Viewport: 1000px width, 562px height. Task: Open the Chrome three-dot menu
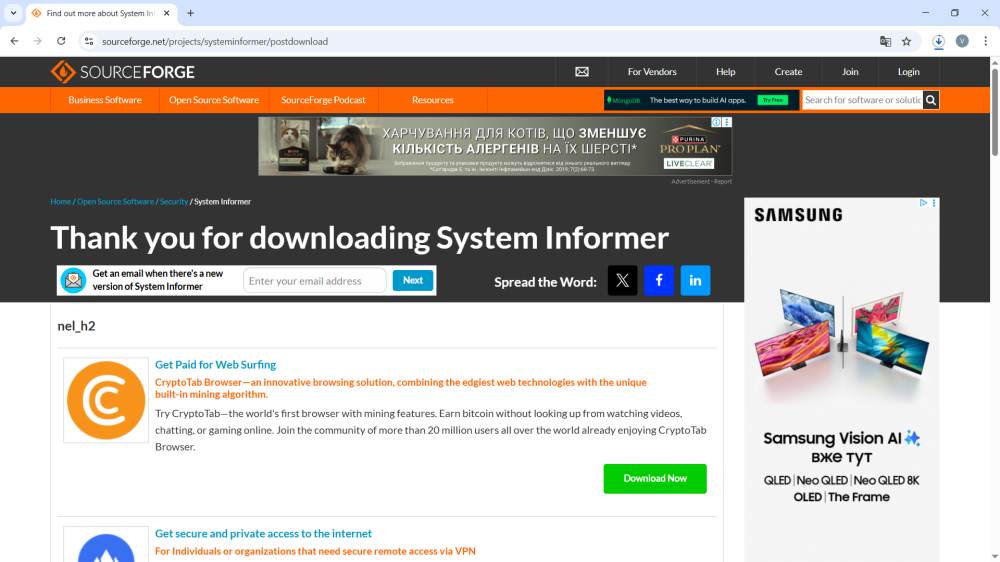tap(985, 41)
